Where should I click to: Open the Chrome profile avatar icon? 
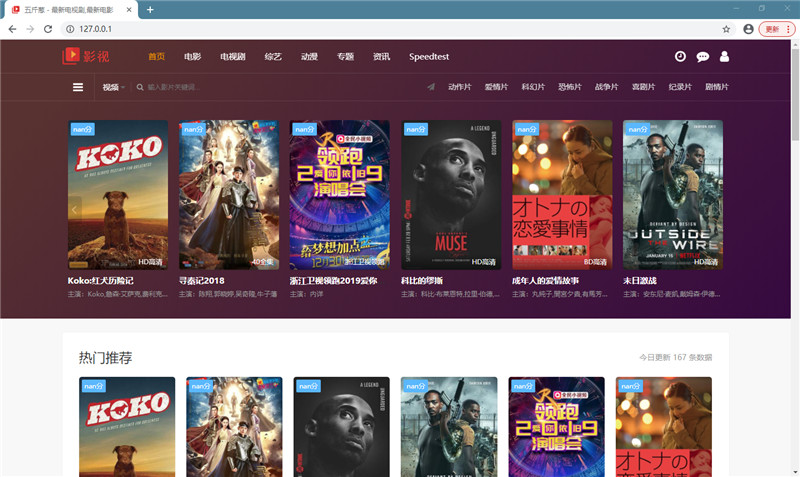pyautogui.click(x=748, y=29)
